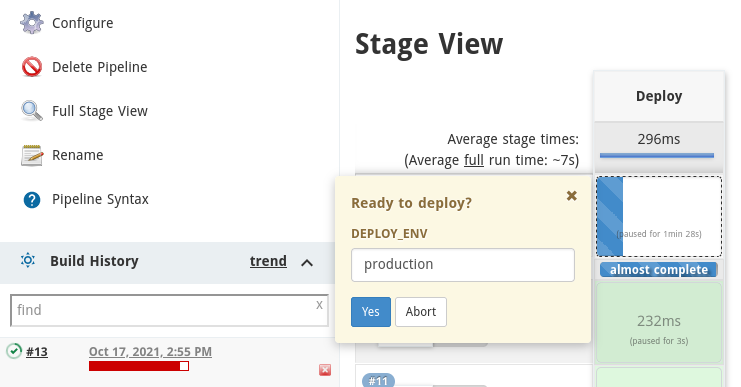
Task: Click the Rename notepad icon
Action: [32, 155]
